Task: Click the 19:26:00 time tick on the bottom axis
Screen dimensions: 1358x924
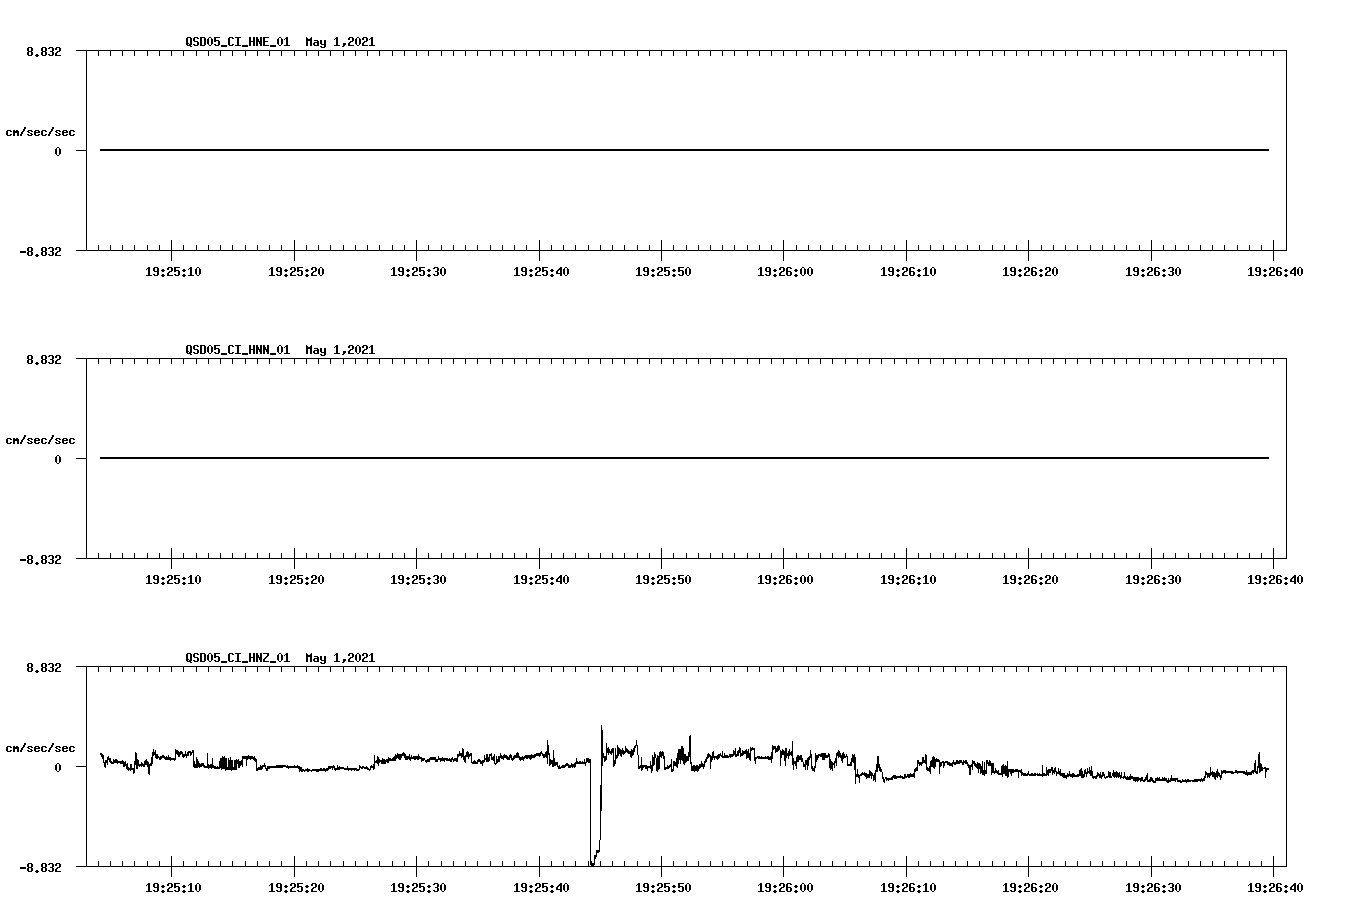Action: click(785, 886)
